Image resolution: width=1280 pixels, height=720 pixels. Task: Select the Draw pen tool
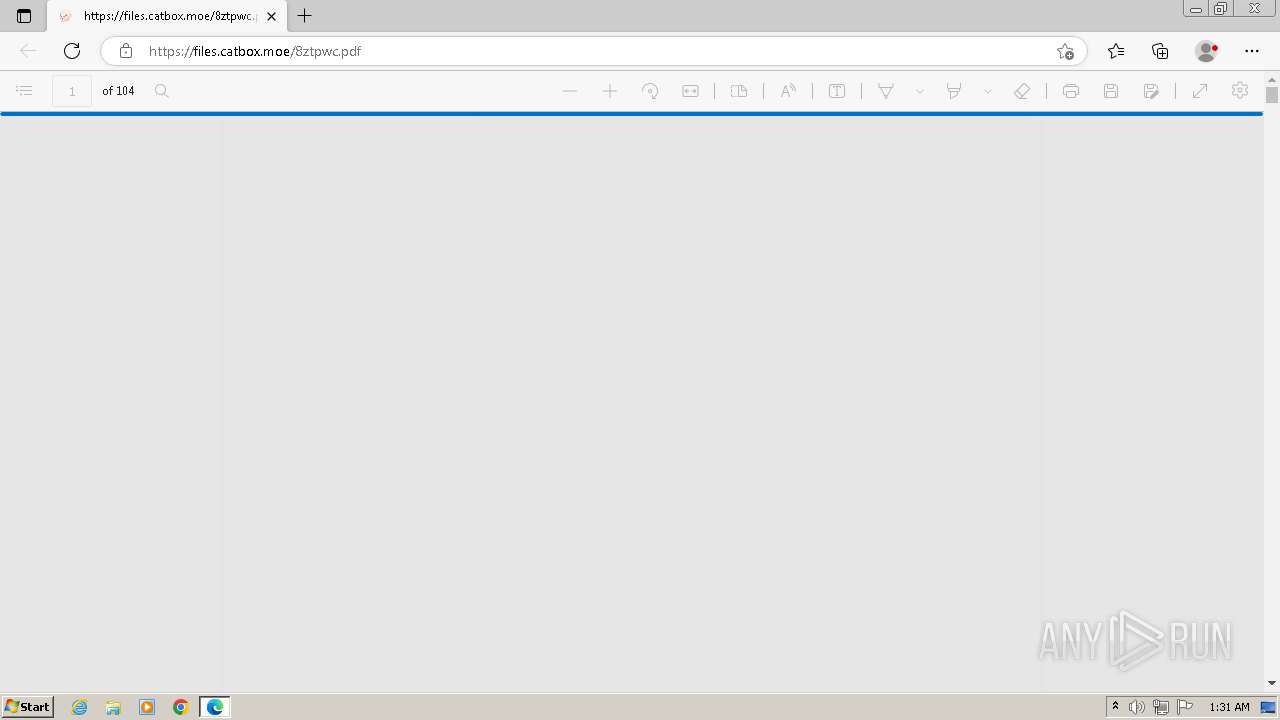(886, 91)
